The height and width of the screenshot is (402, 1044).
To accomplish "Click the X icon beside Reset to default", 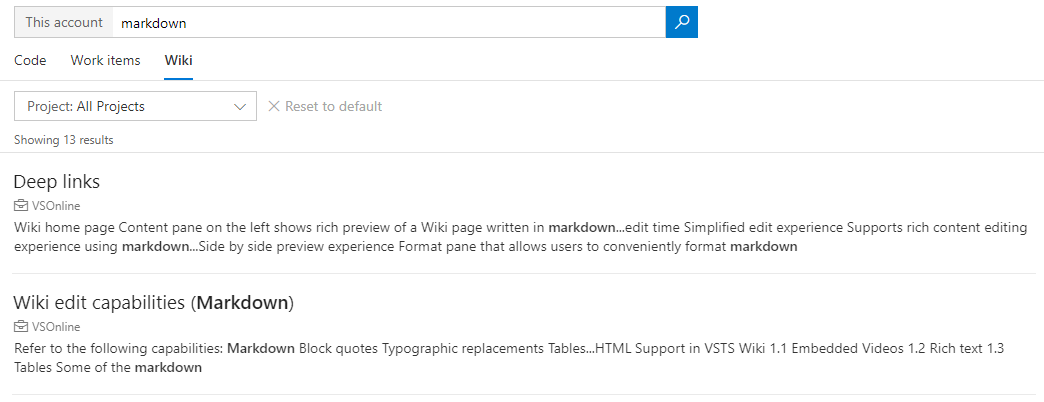I will point(273,106).
